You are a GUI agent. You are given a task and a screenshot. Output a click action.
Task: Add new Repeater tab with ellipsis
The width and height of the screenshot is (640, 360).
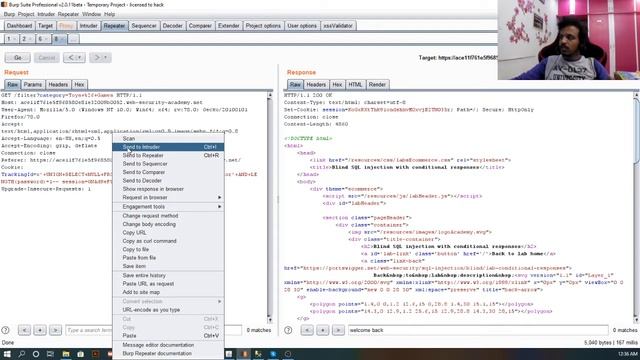pos(73,39)
